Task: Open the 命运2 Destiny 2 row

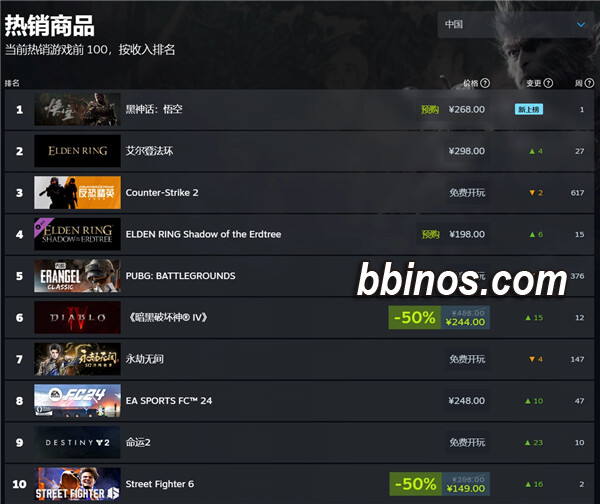Action: coord(299,442)
